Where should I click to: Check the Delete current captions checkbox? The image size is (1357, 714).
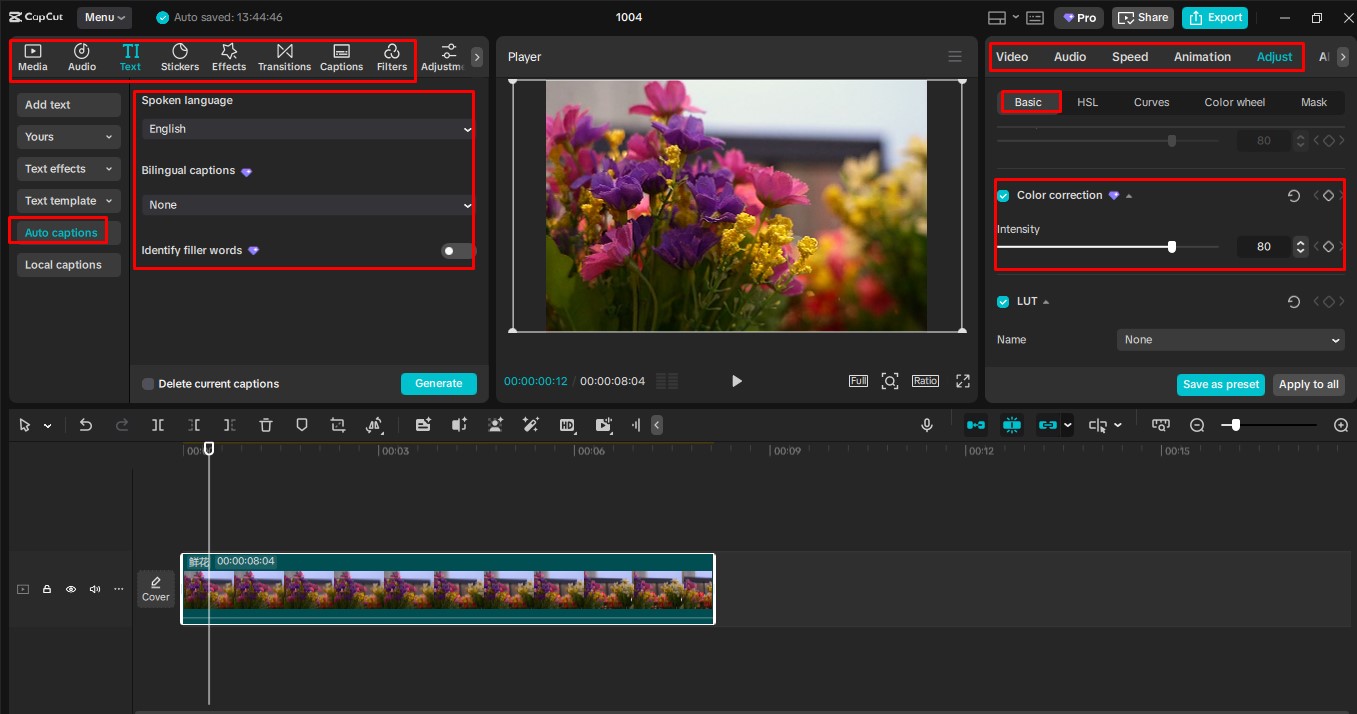tap(147, 383)
